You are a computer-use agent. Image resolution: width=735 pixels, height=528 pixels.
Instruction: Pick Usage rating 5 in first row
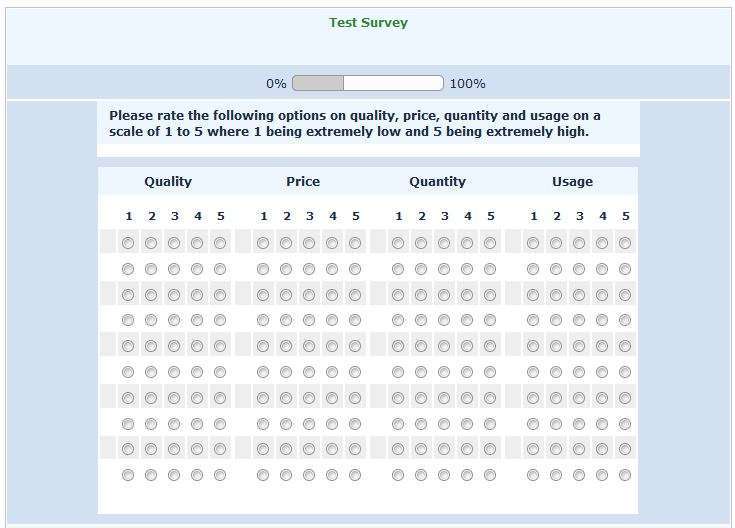pyautogui.click(x=625, y=243)
